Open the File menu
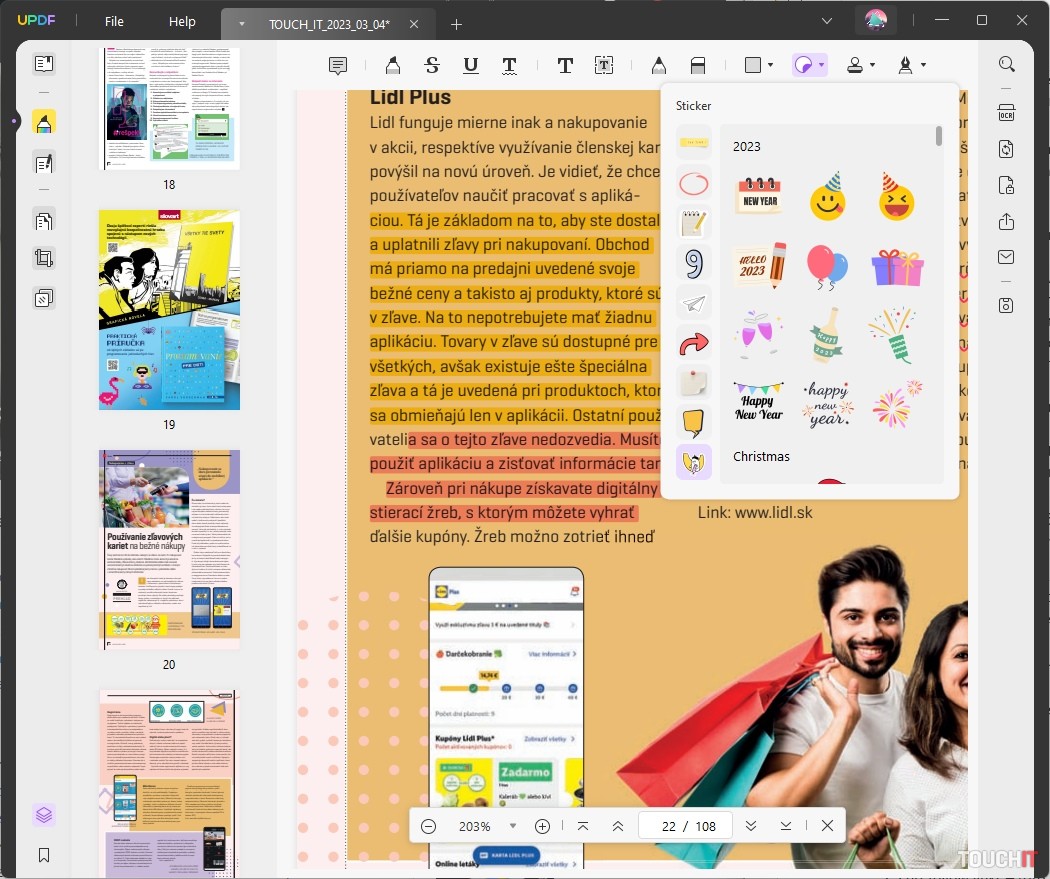The image size is (1050, 879). coord(114,21)
